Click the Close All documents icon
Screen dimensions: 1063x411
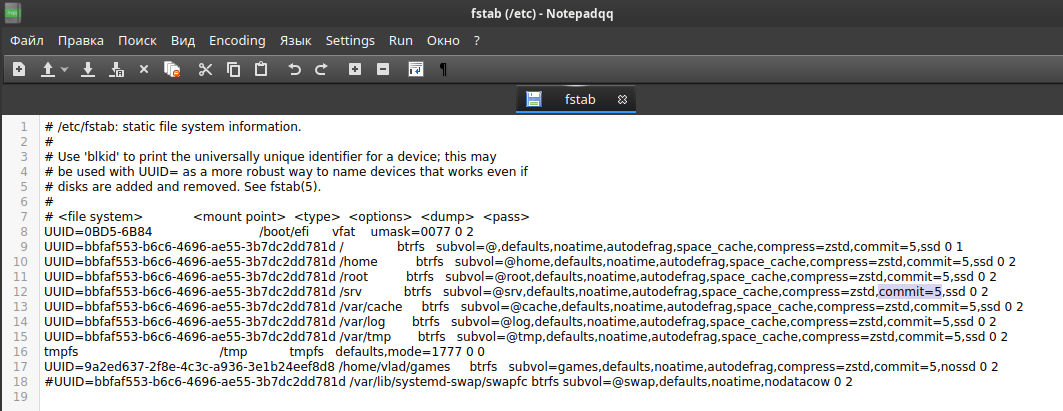point(172,69)
